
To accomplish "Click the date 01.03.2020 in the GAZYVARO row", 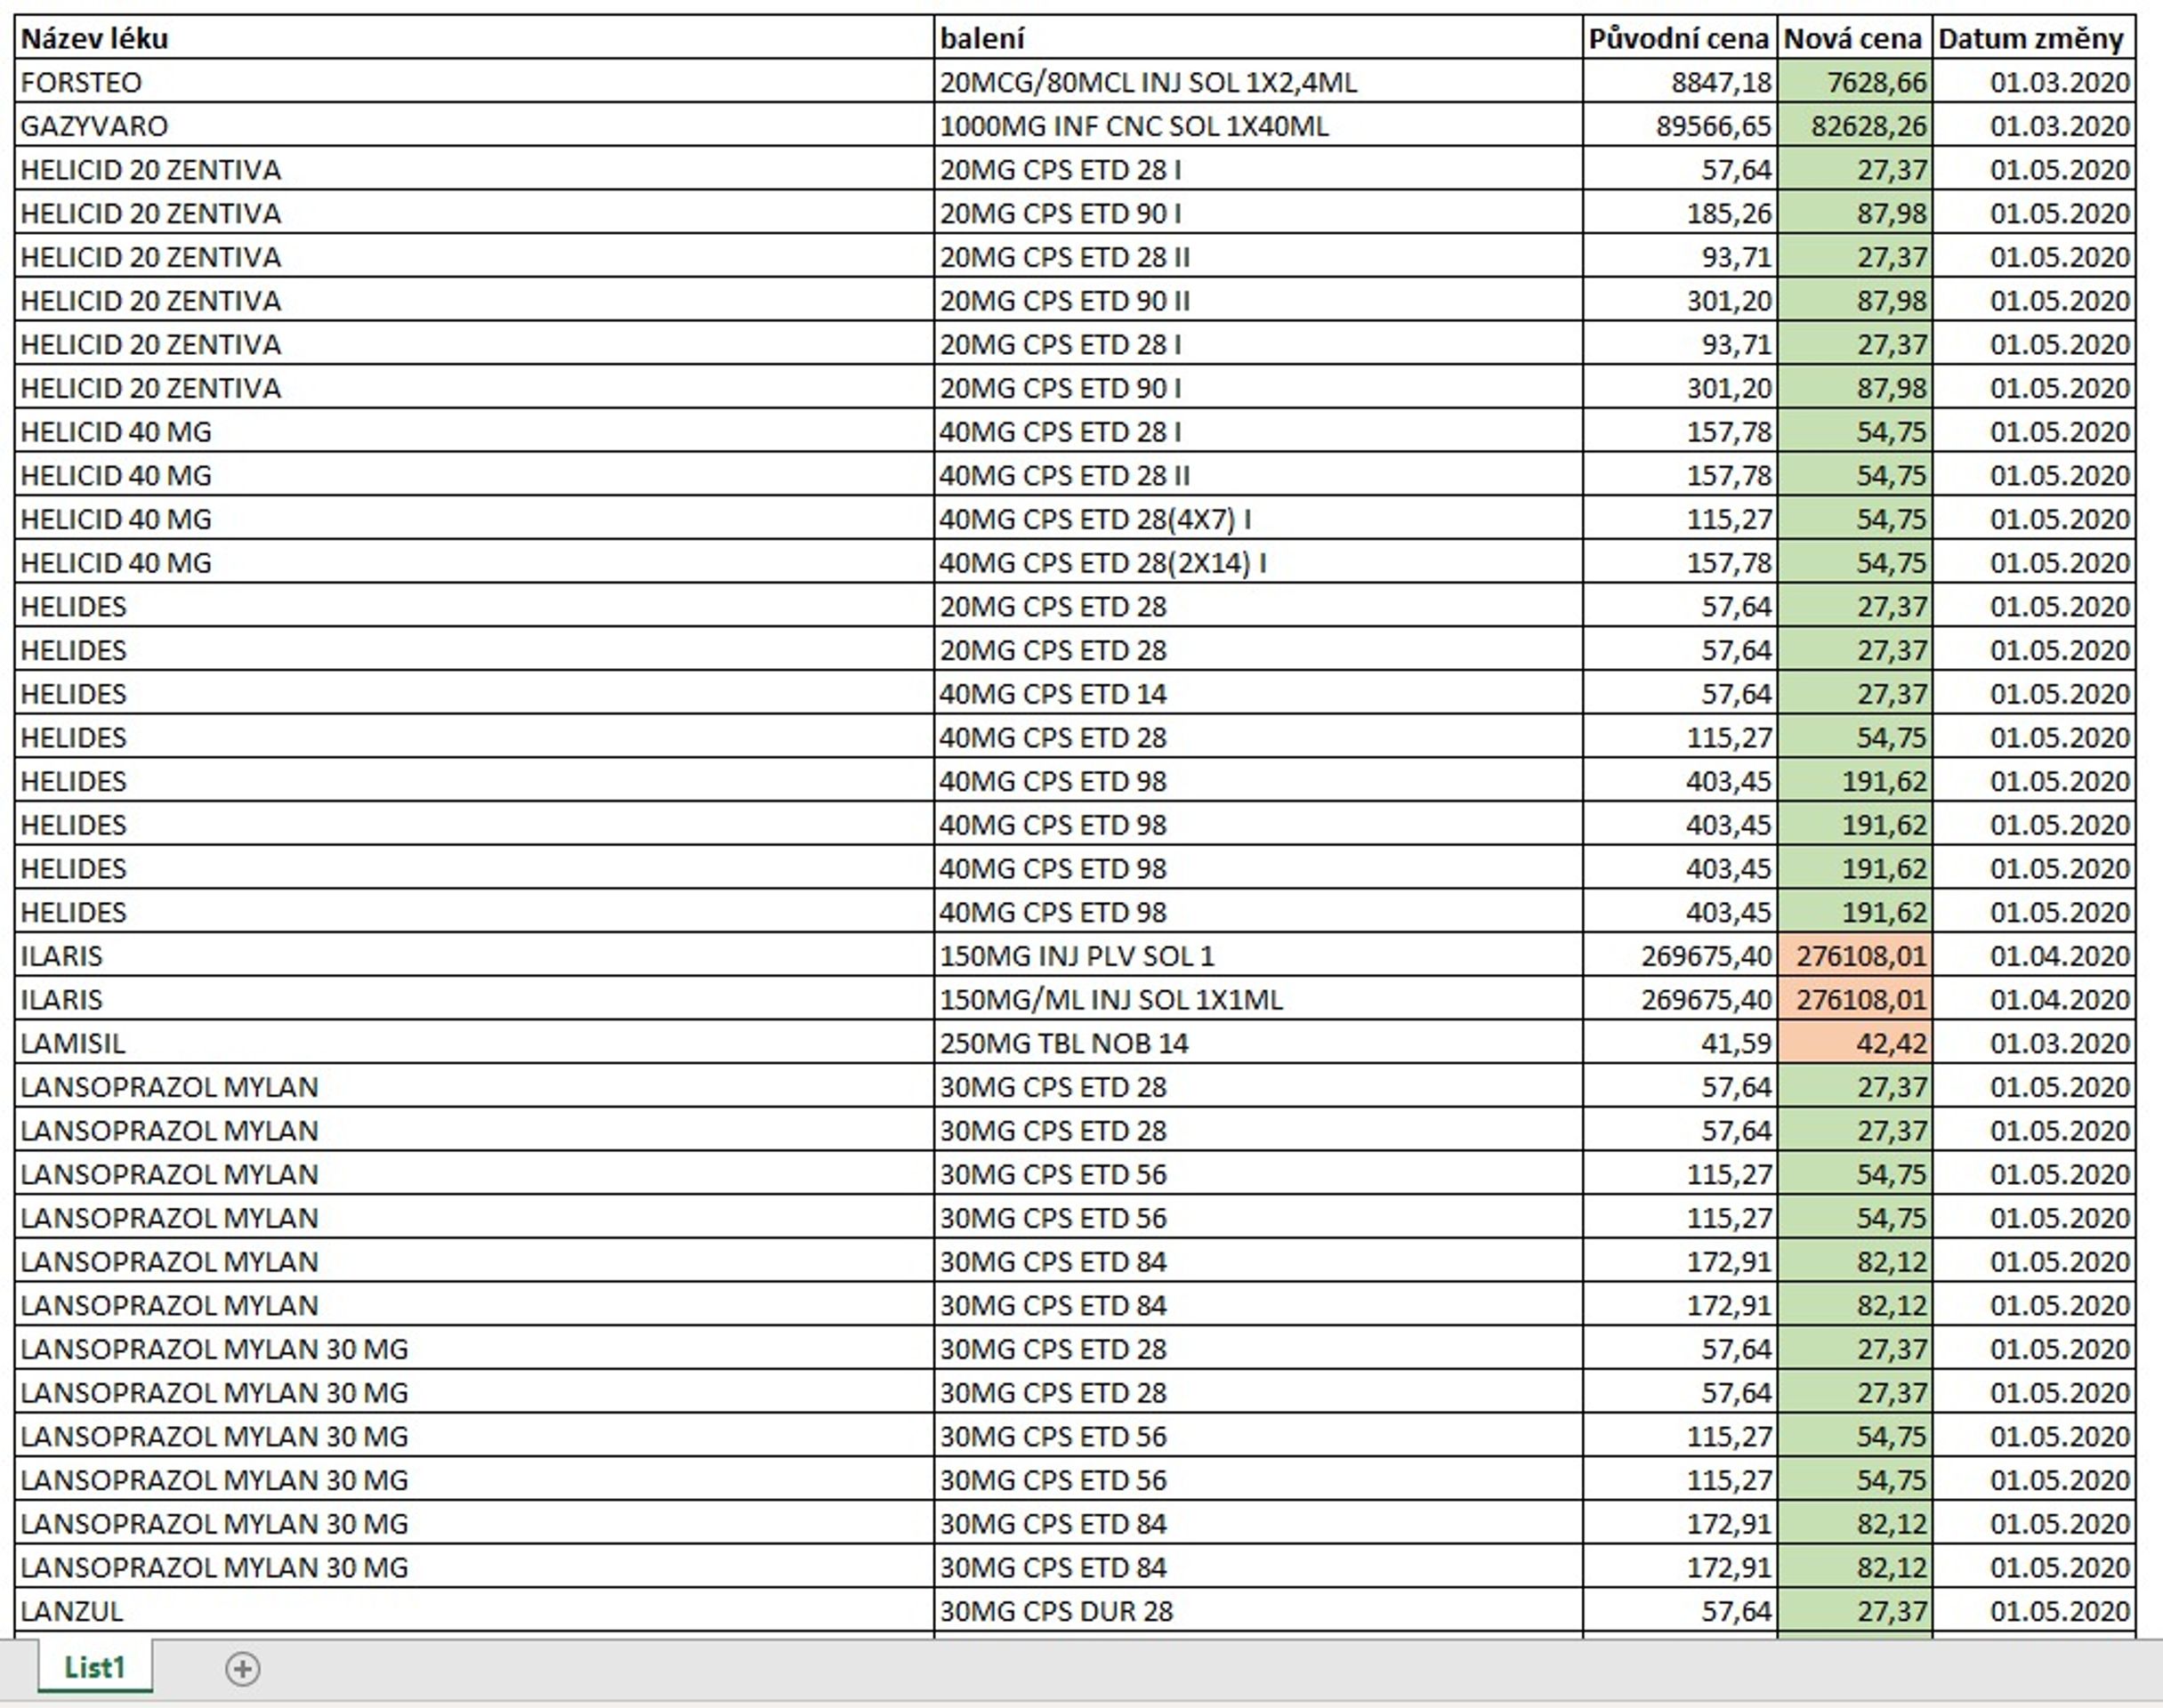I will (2034, 126).
